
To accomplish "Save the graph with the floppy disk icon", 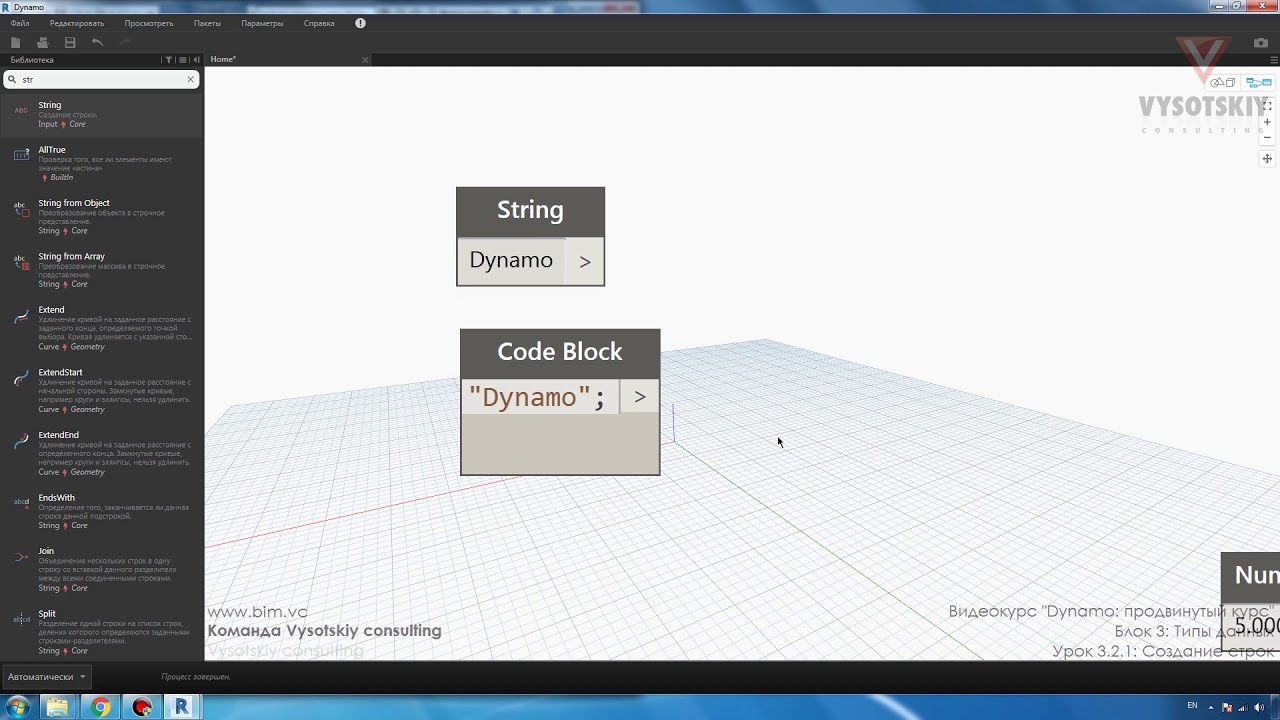I will pos(70,42).
